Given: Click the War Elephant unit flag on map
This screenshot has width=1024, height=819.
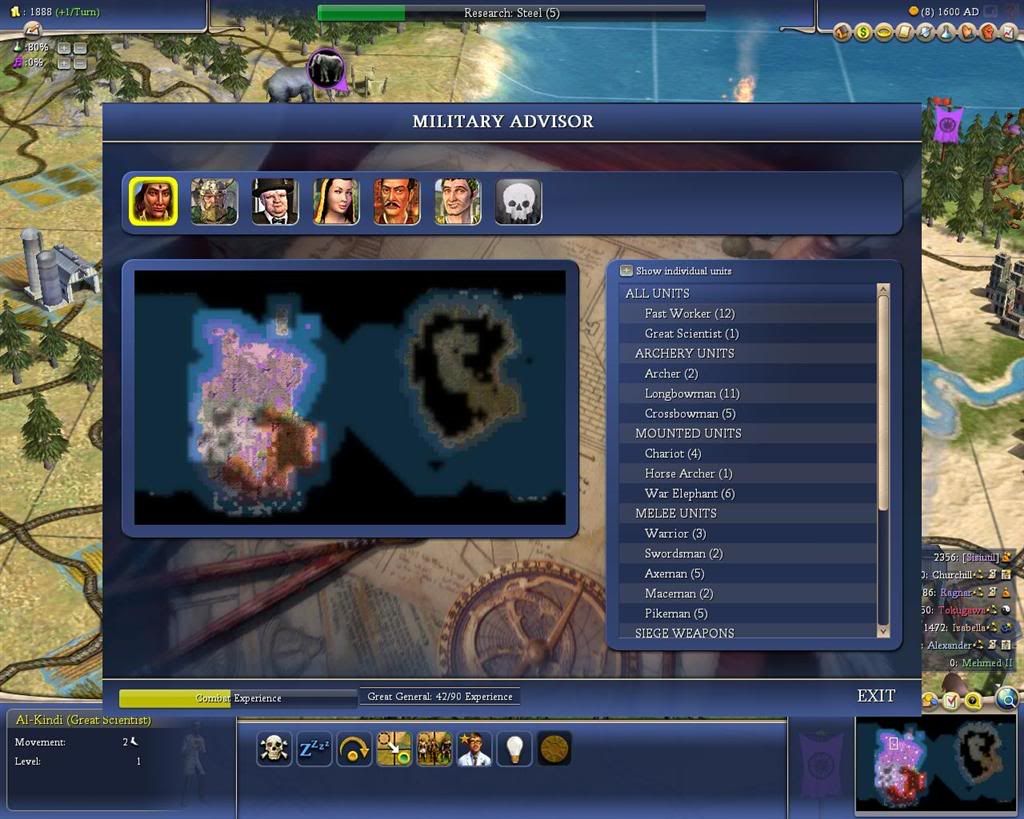Looking at the screenshot, I should click(326, 69).
